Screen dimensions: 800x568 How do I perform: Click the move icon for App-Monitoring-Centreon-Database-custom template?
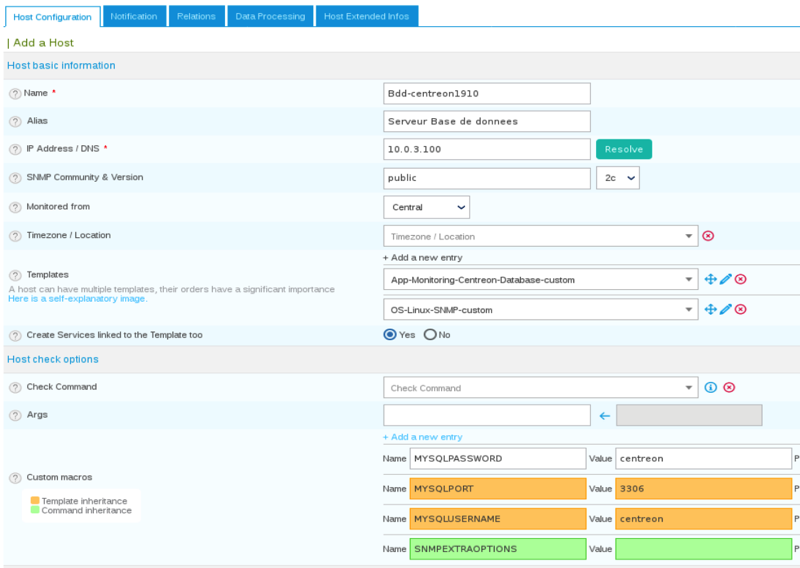tap(711, 280)
